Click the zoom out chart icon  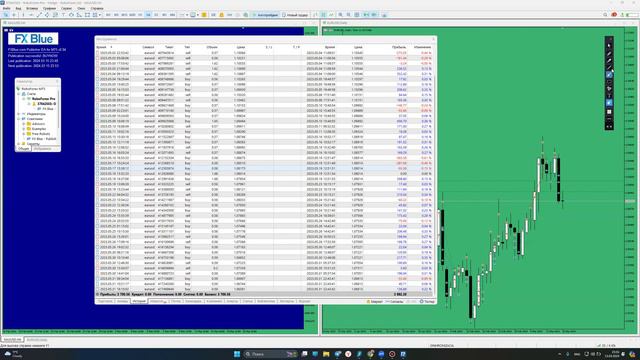coord(349,15)
